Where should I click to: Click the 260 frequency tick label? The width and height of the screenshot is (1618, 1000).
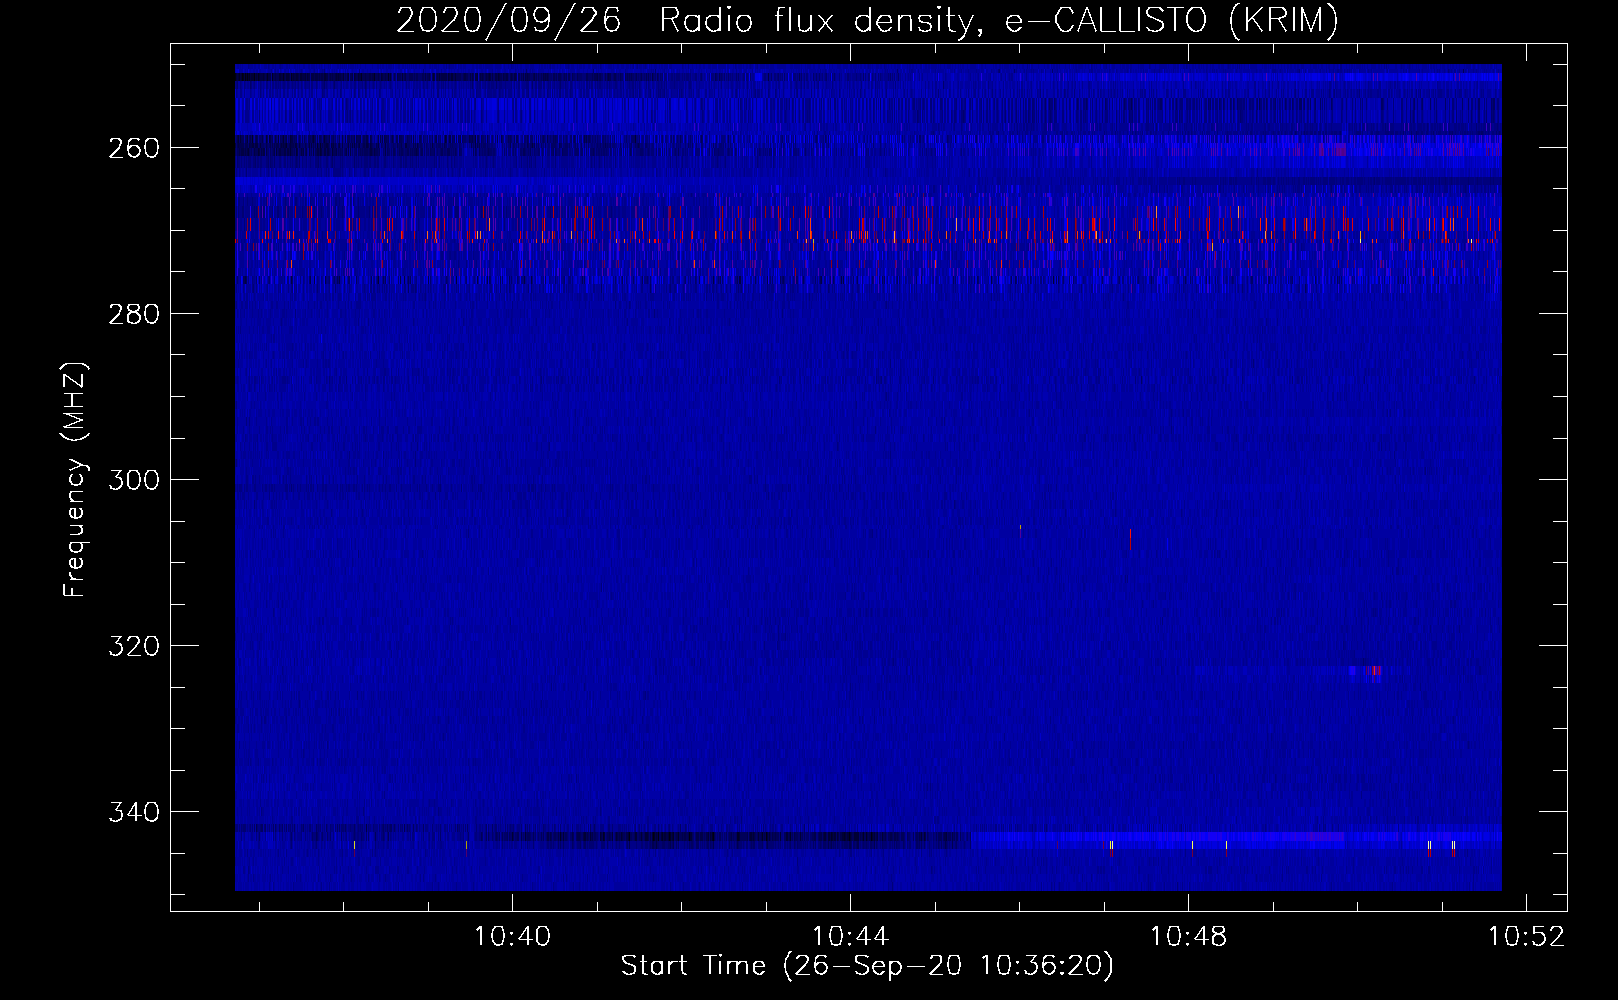tap(134, 148)
